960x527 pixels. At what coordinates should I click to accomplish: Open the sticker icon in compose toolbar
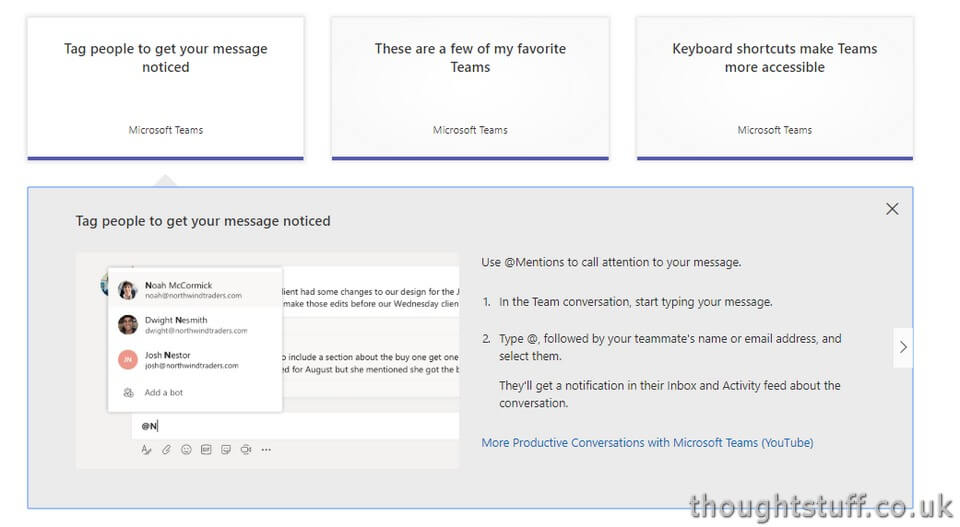[x=226, y=450]
